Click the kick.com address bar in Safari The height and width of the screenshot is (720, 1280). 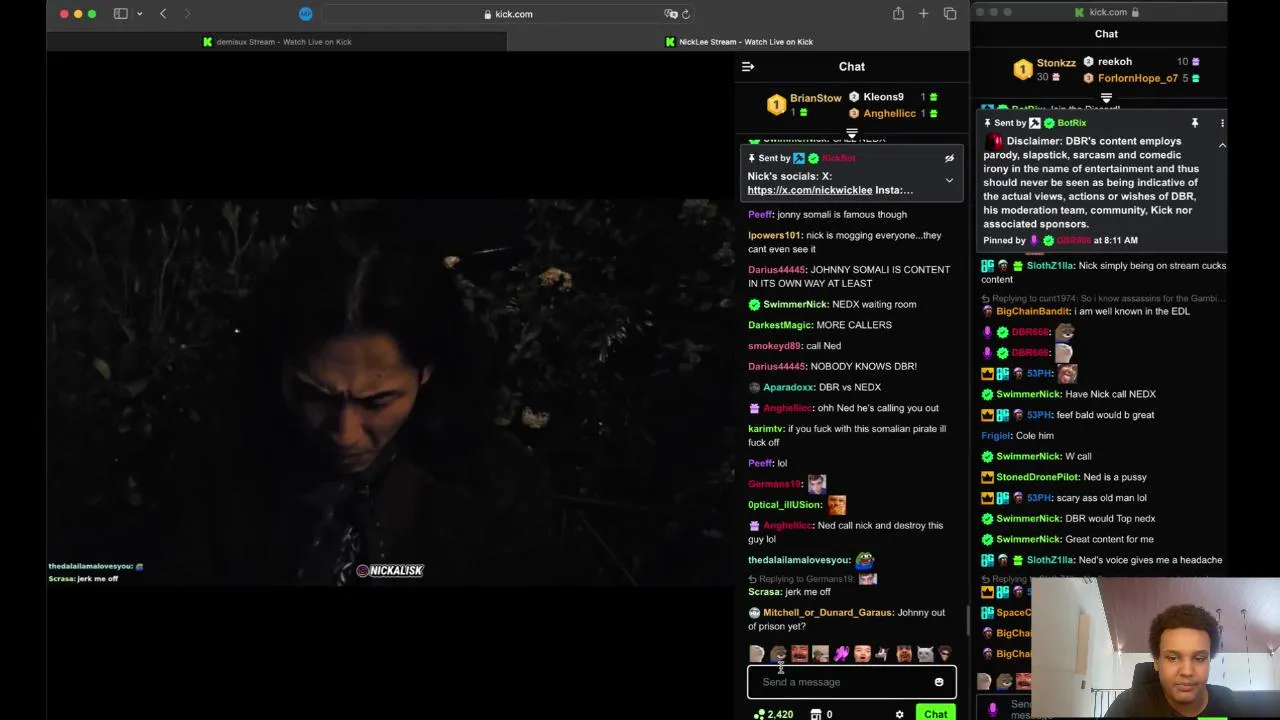[x=508, y=14]
